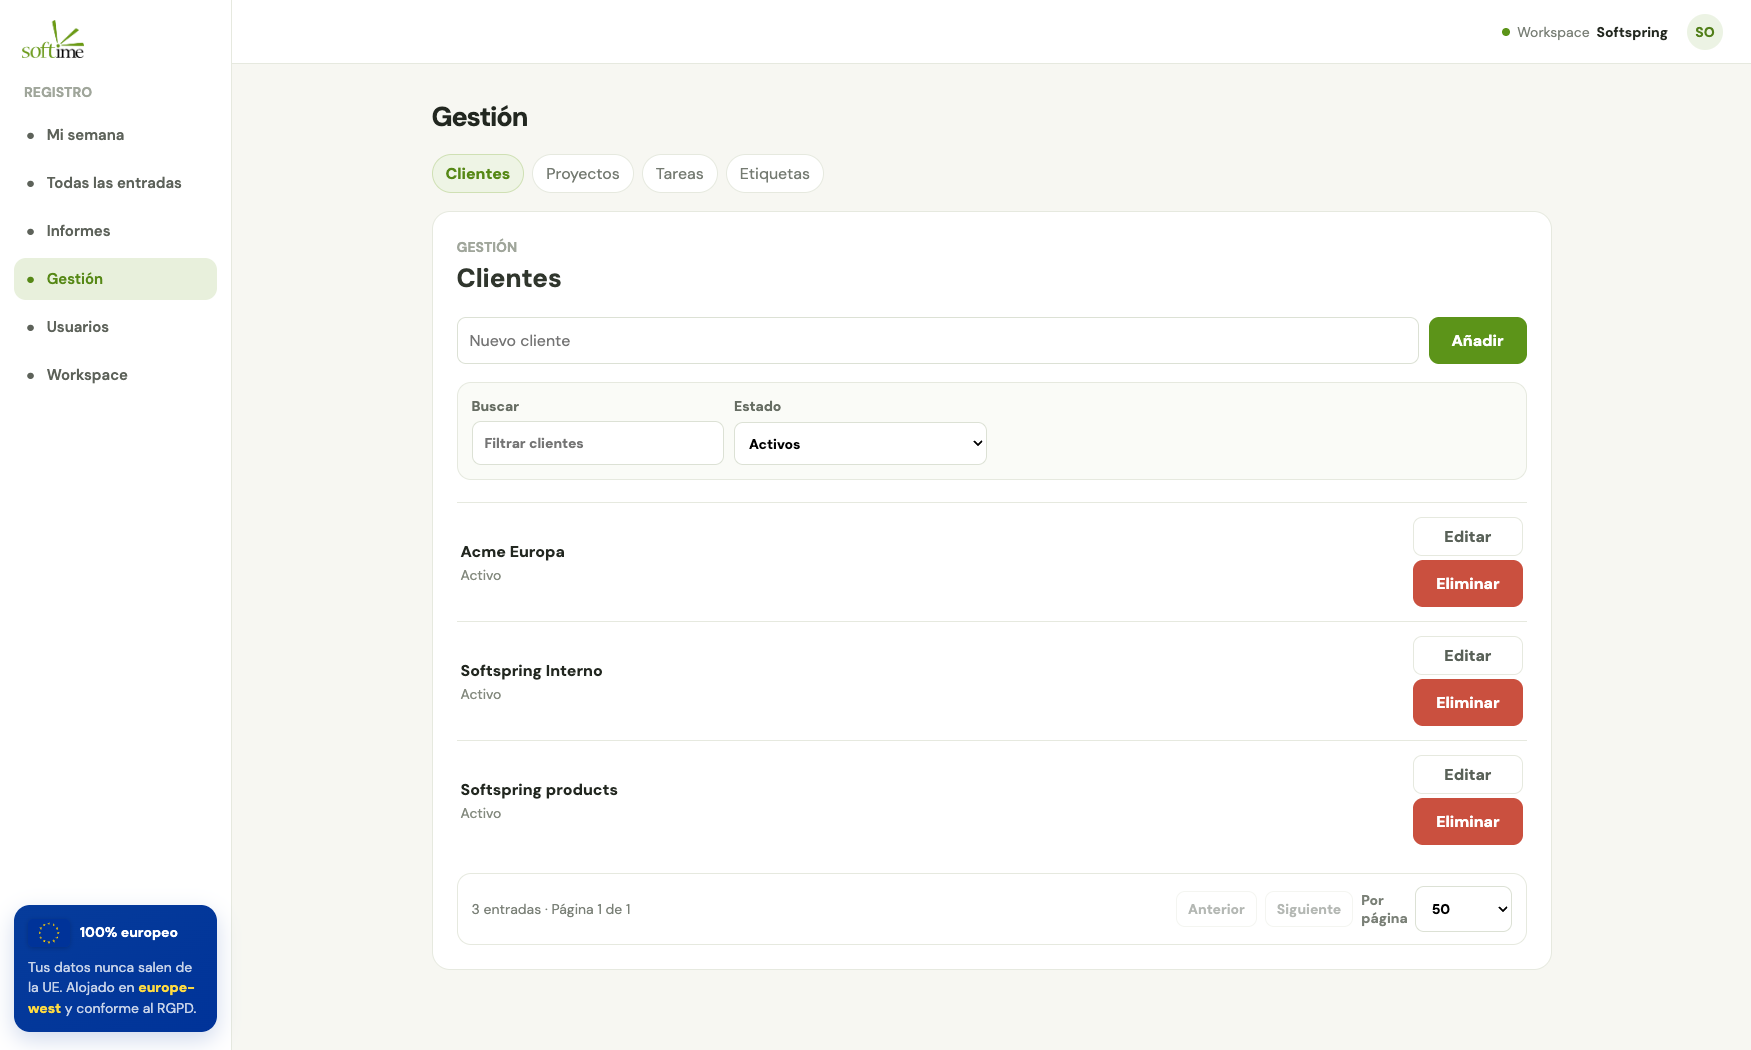Edit the Acme Europa client
The width and height of the screenshot is (1751, 1050).
pyautogui.click(x=1468, y=537)
